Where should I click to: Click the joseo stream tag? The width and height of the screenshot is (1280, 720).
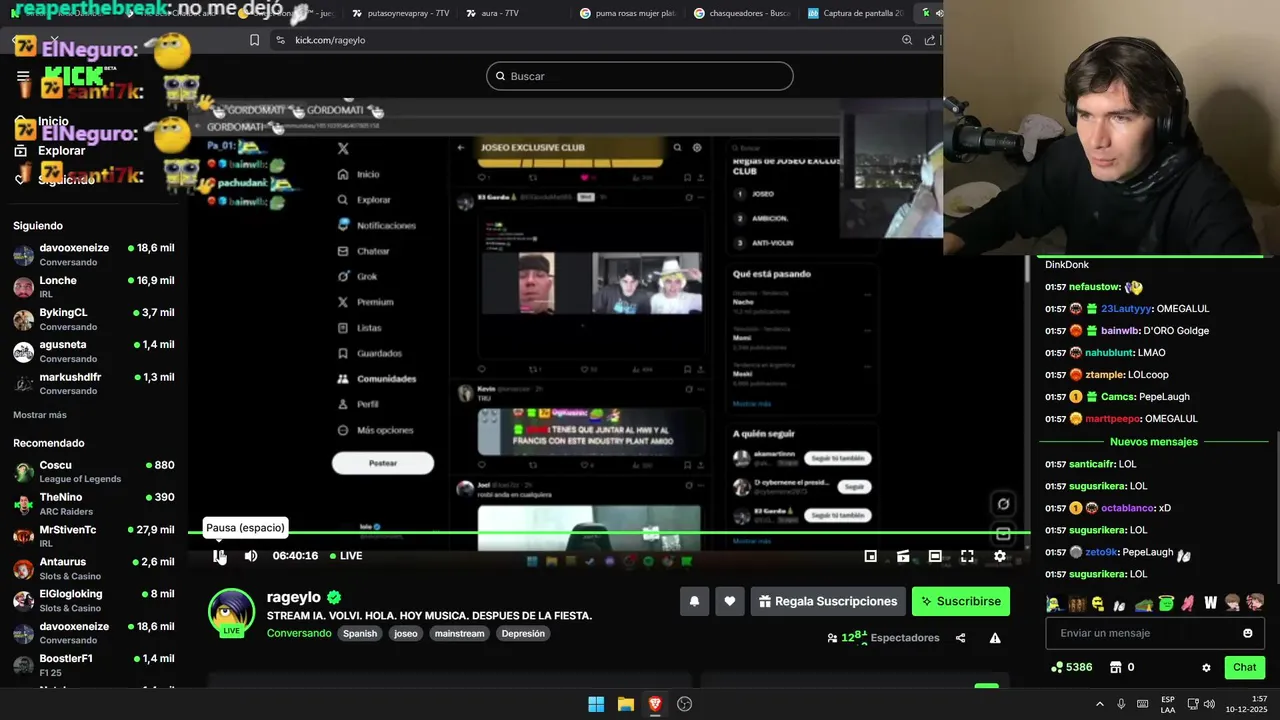(406, 634)
